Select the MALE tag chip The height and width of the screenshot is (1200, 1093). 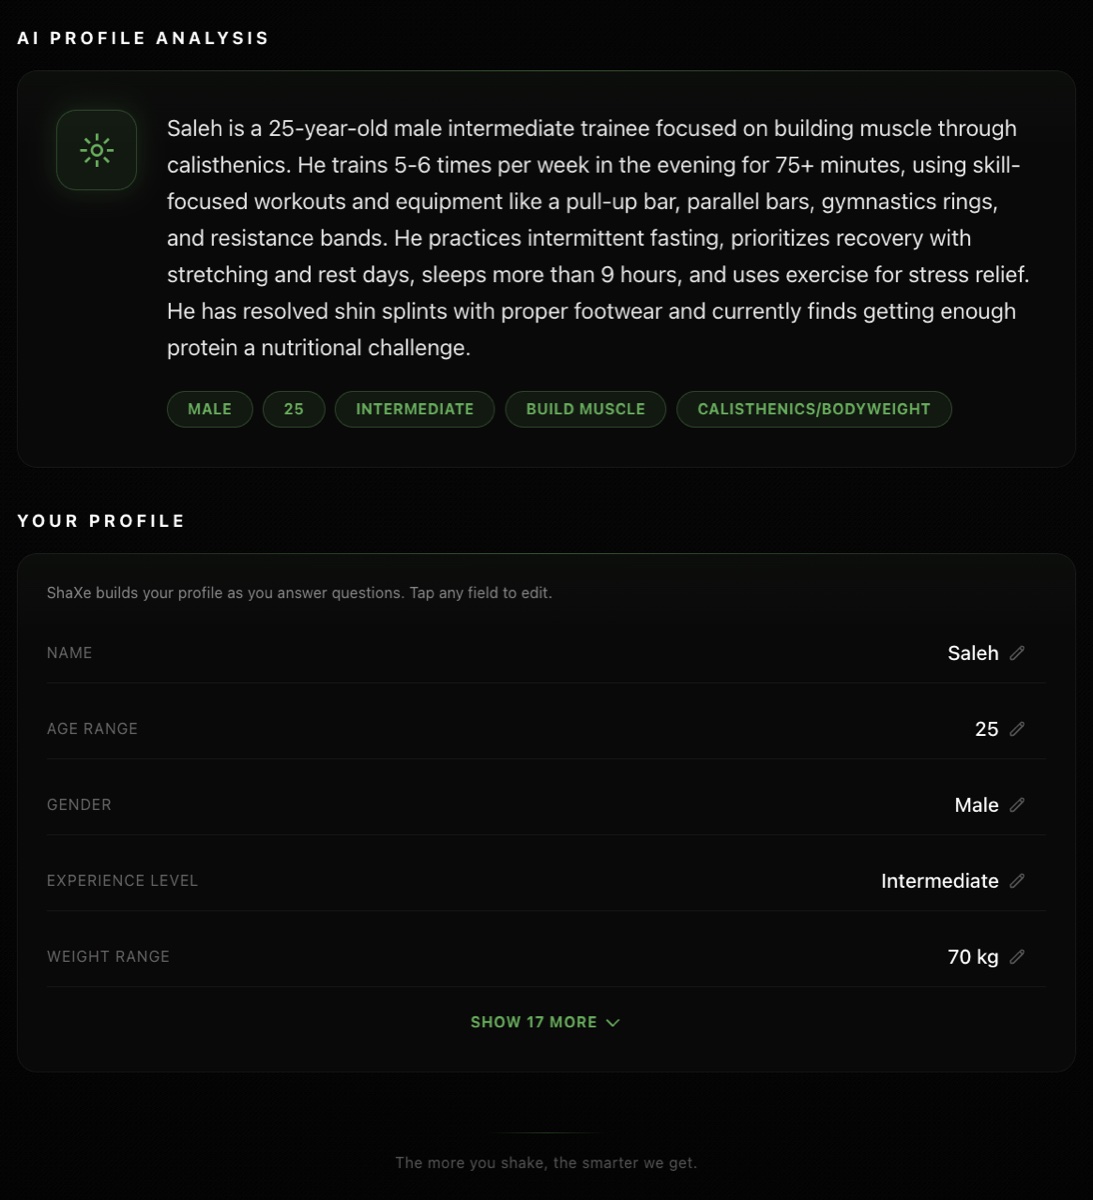209,409
